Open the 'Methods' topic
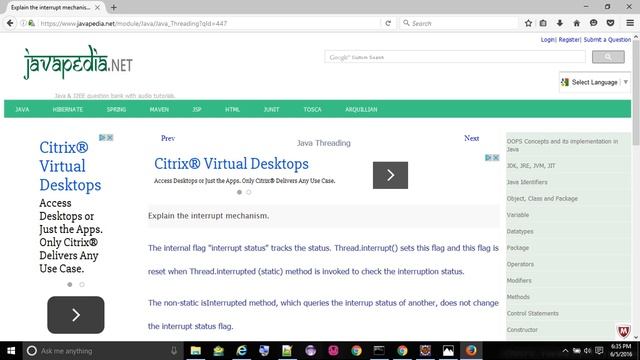The height and width of the screenshot is (360, 640). coord(518,297)
